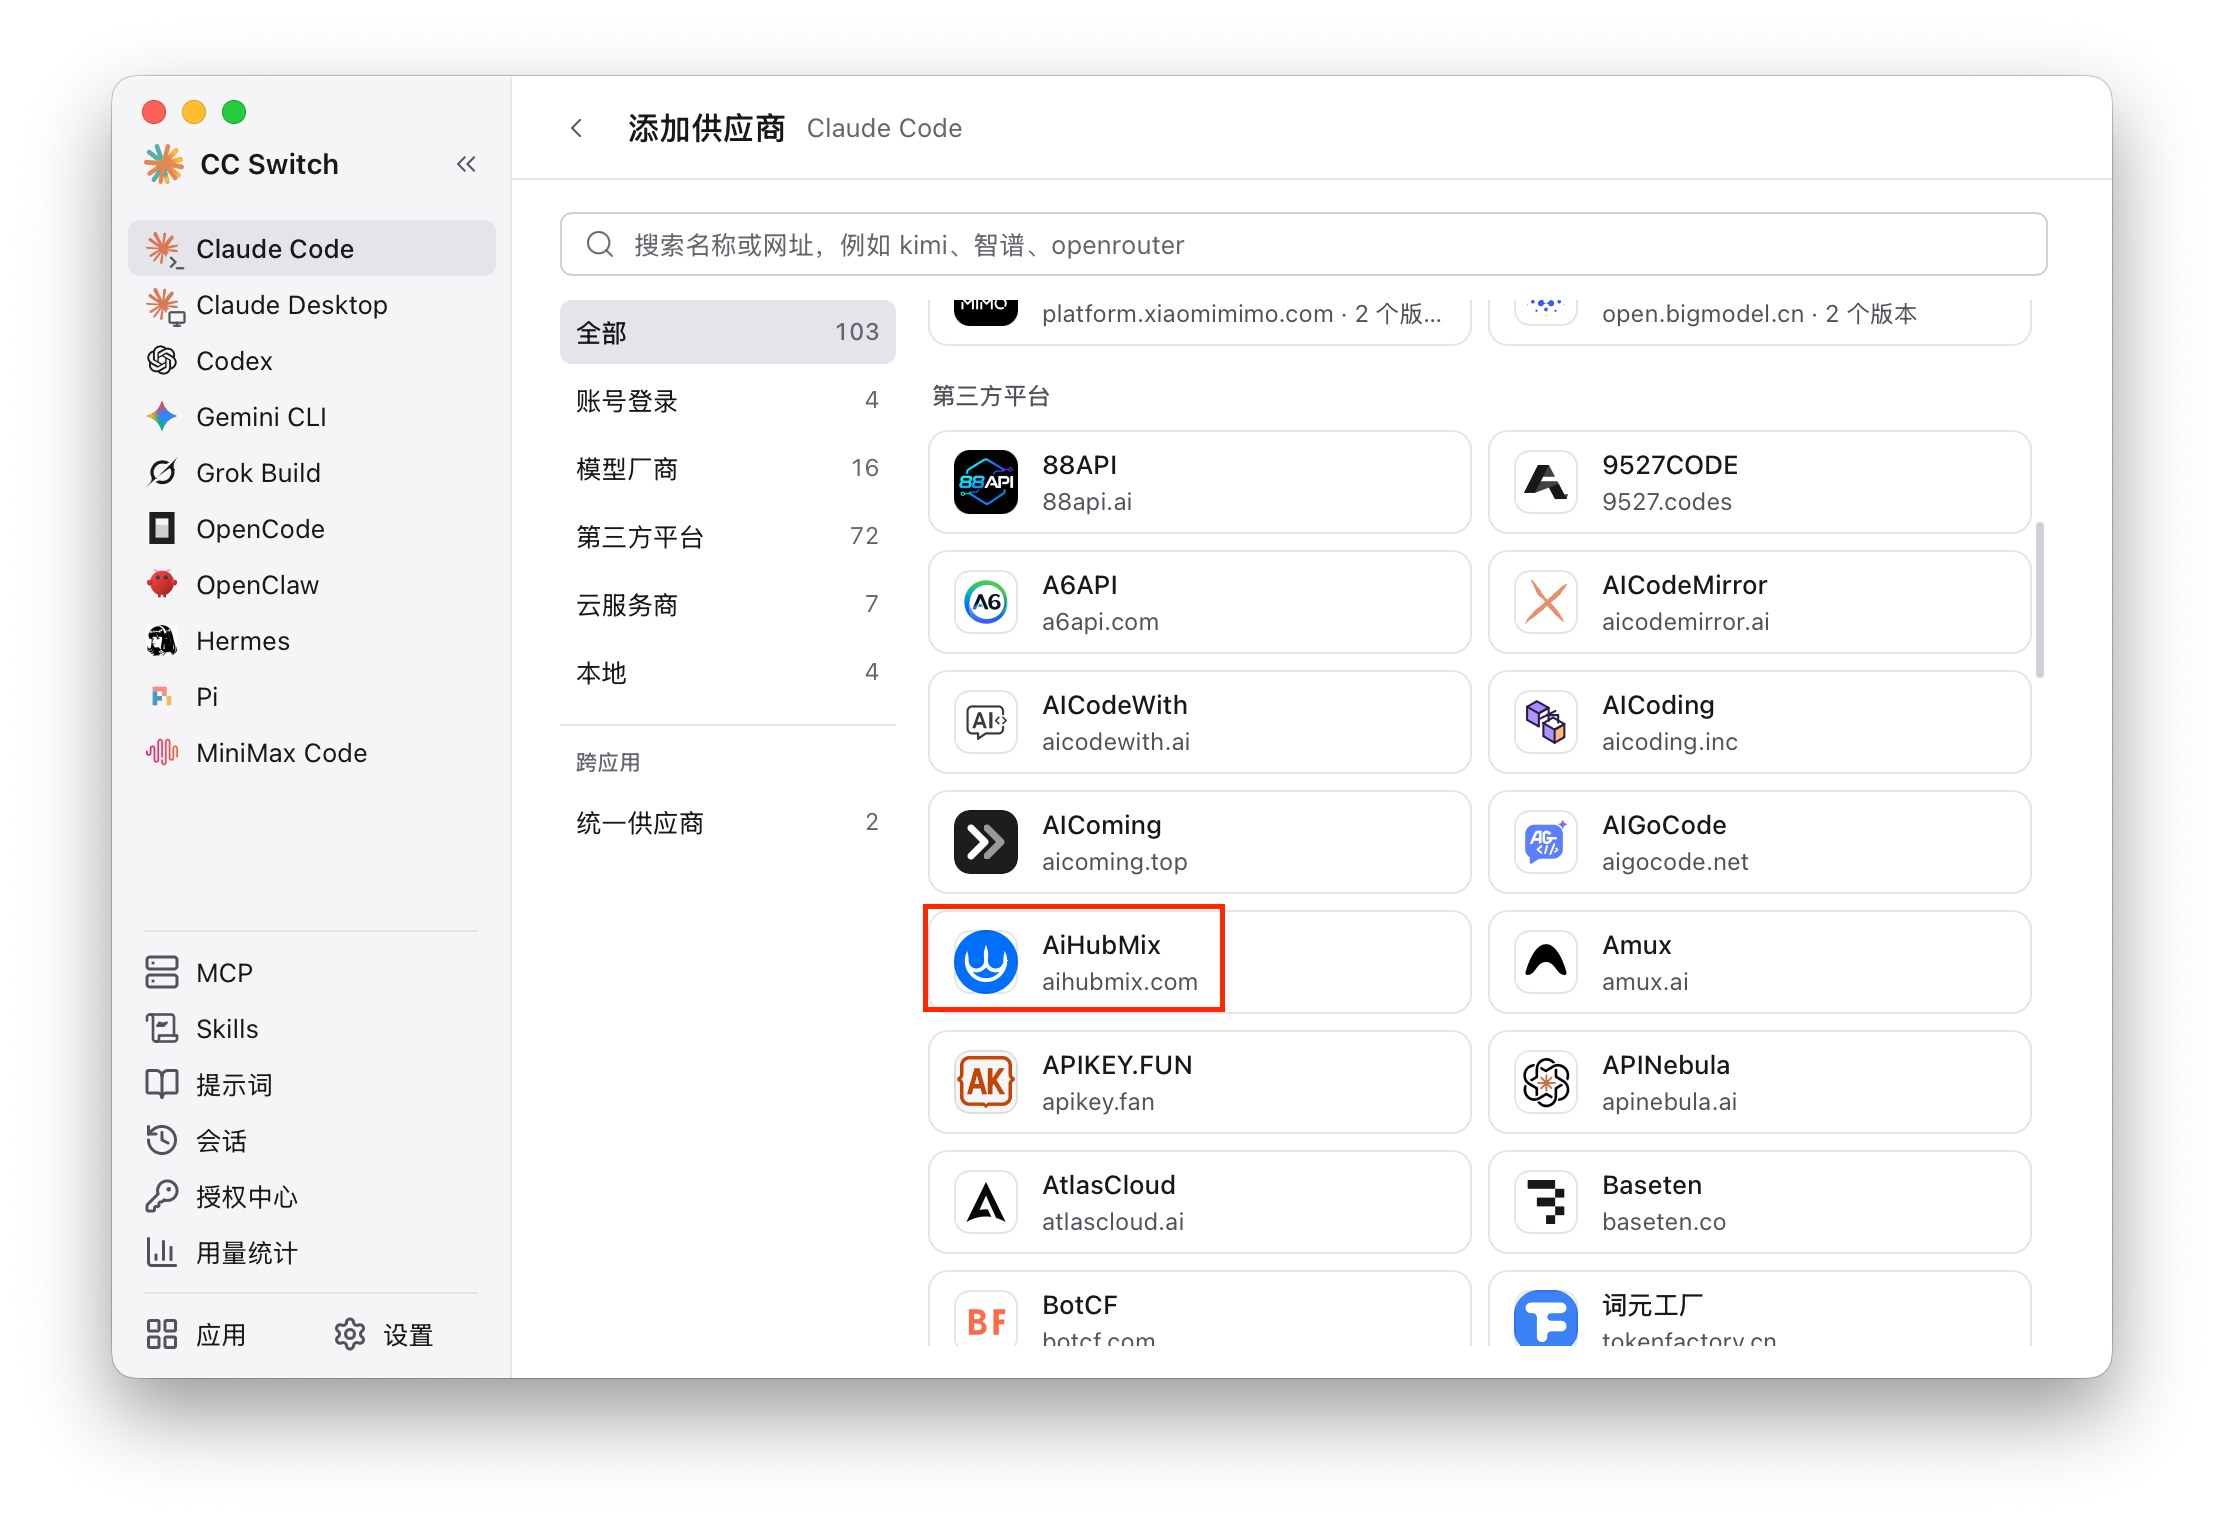Open 授权中心 authorization center
2224x1526 pixels.
[312, 1197]
